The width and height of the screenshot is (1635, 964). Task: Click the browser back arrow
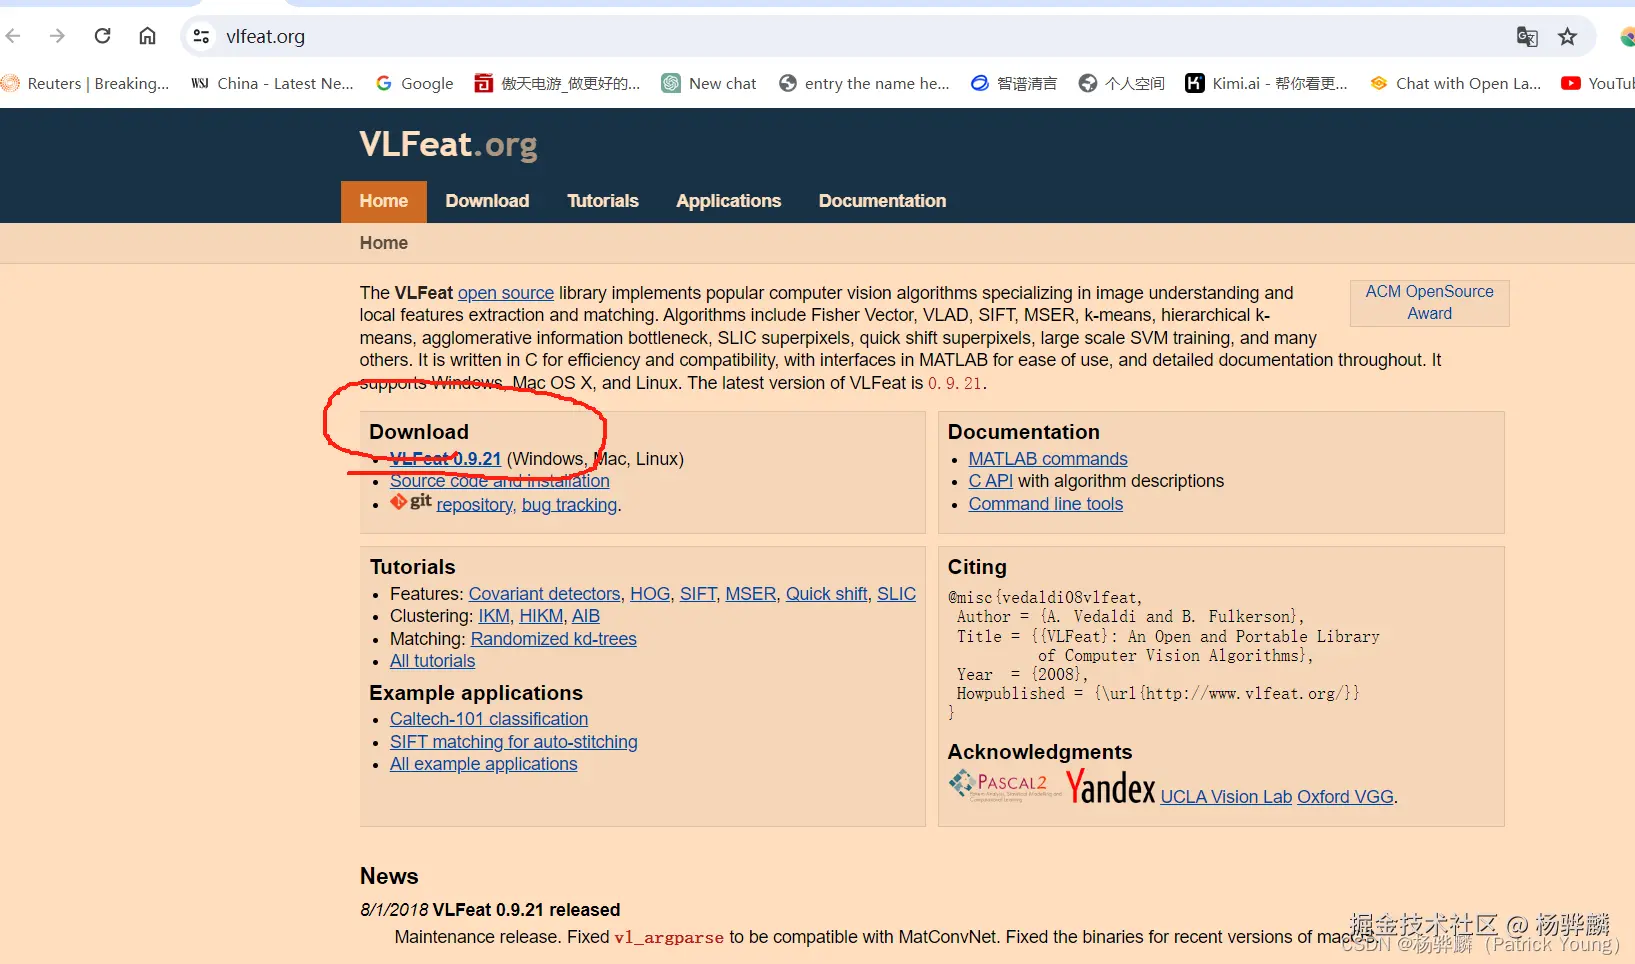point(13,36)
